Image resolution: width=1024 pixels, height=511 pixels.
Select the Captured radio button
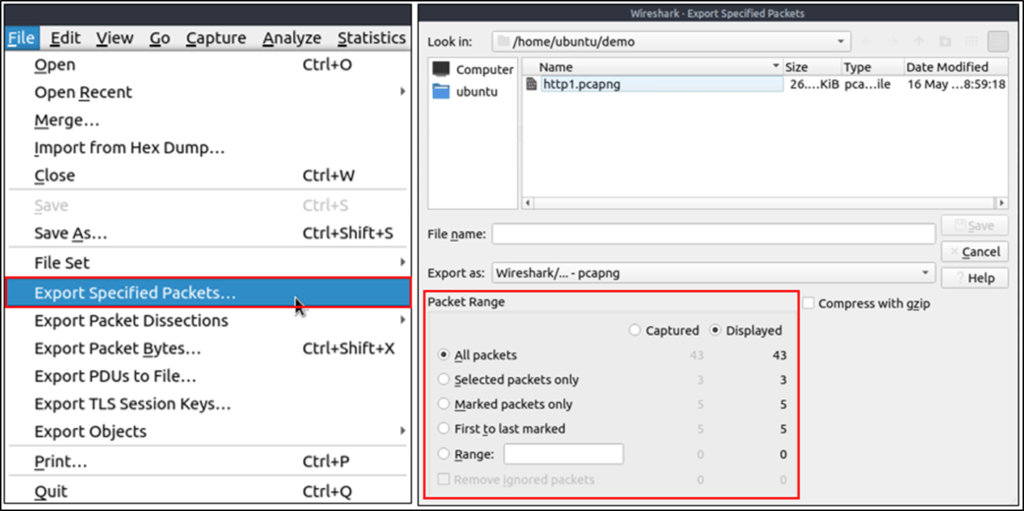point(634,331)
